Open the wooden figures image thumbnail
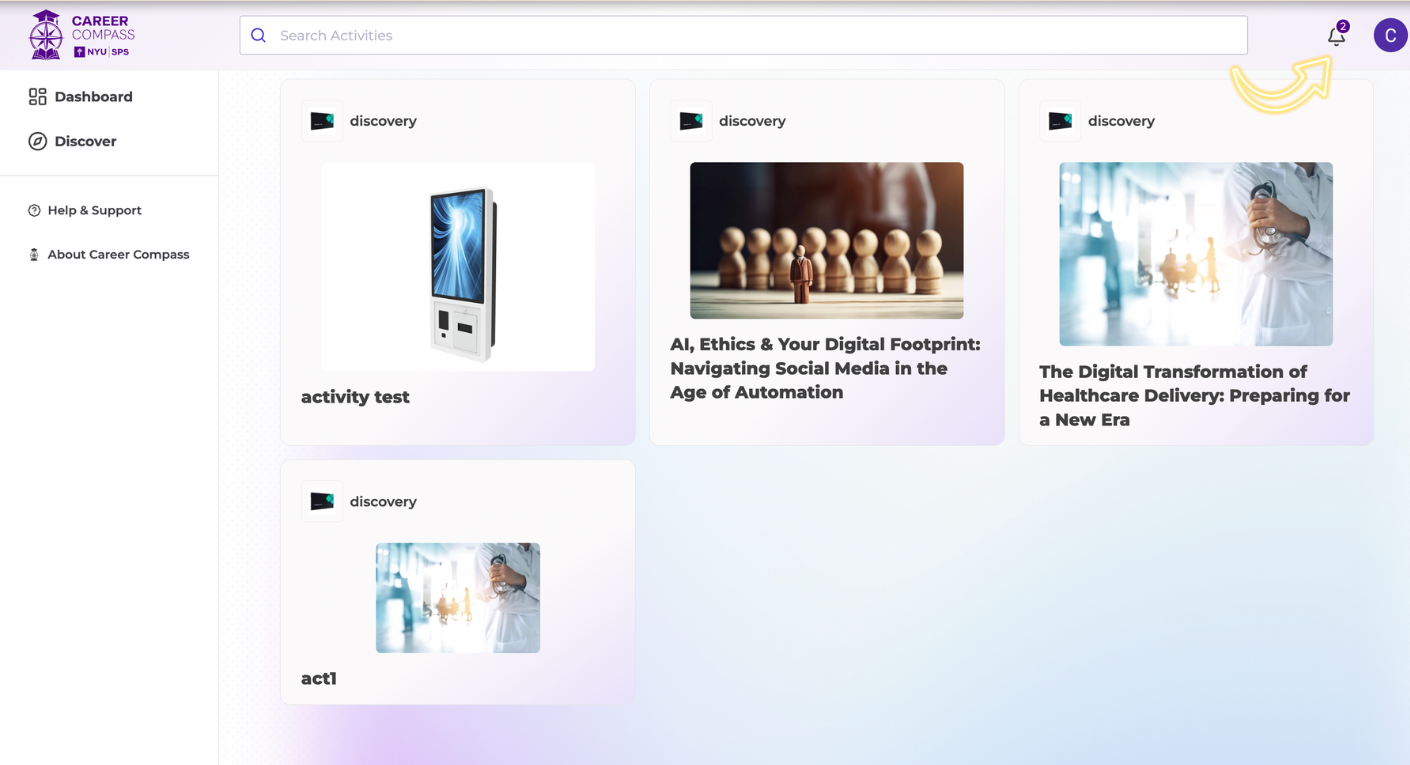This screenshot has width=1410, height=765. click(826, 241)
